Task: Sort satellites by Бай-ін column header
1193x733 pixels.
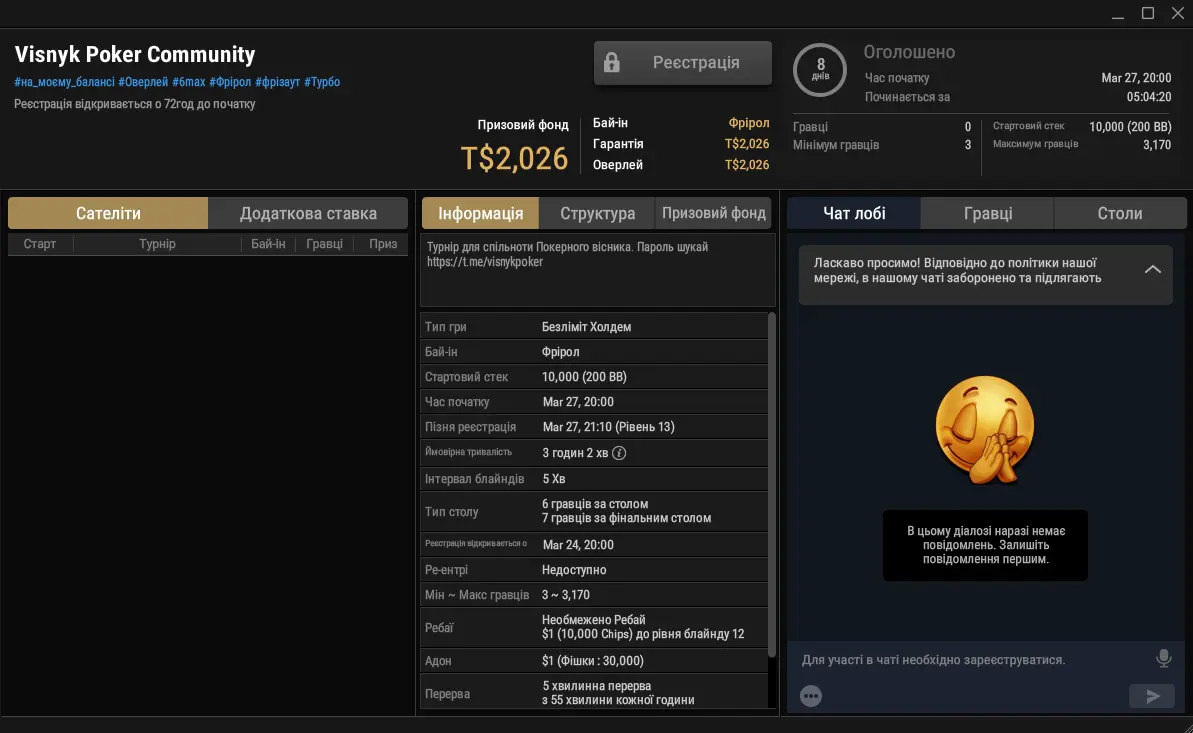Action: pos(268,244)
